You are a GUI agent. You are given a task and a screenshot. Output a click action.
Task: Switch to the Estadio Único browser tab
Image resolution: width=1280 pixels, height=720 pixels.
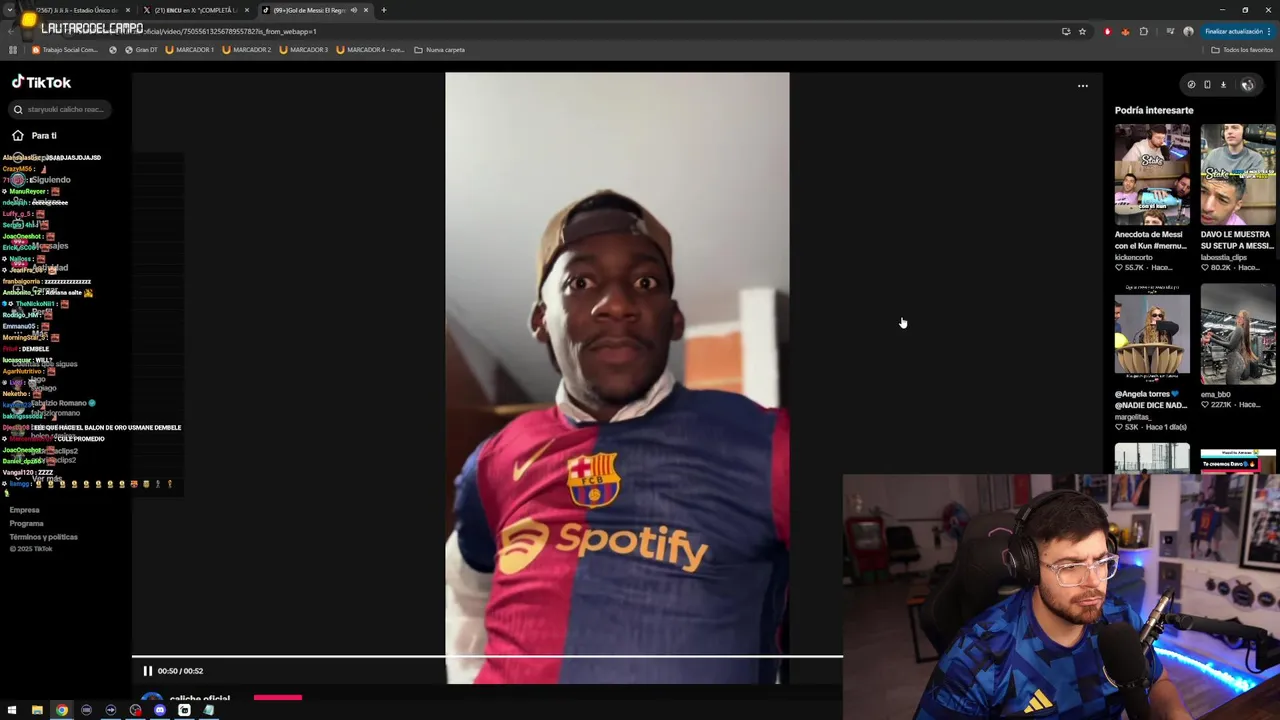coord(78,10)
